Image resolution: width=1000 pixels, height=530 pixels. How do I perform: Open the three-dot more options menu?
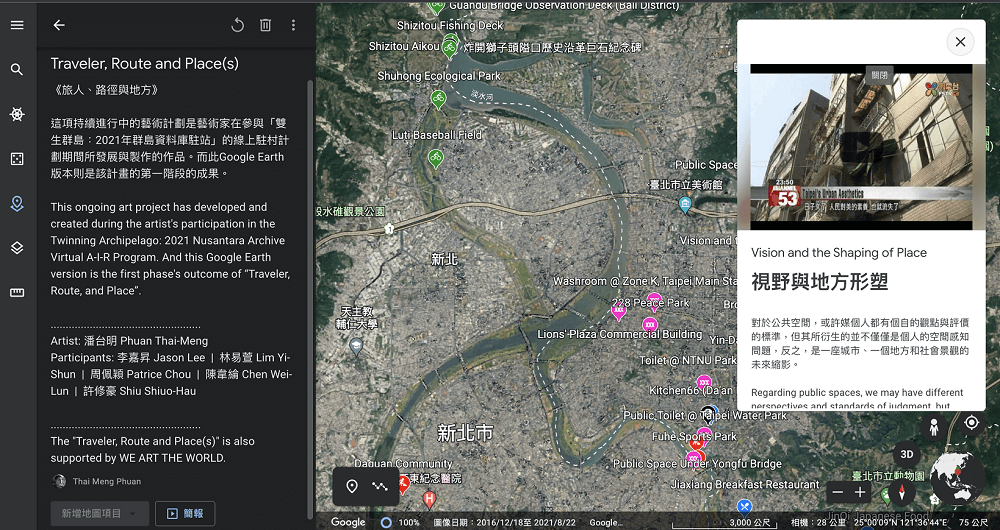click(293, 25)
